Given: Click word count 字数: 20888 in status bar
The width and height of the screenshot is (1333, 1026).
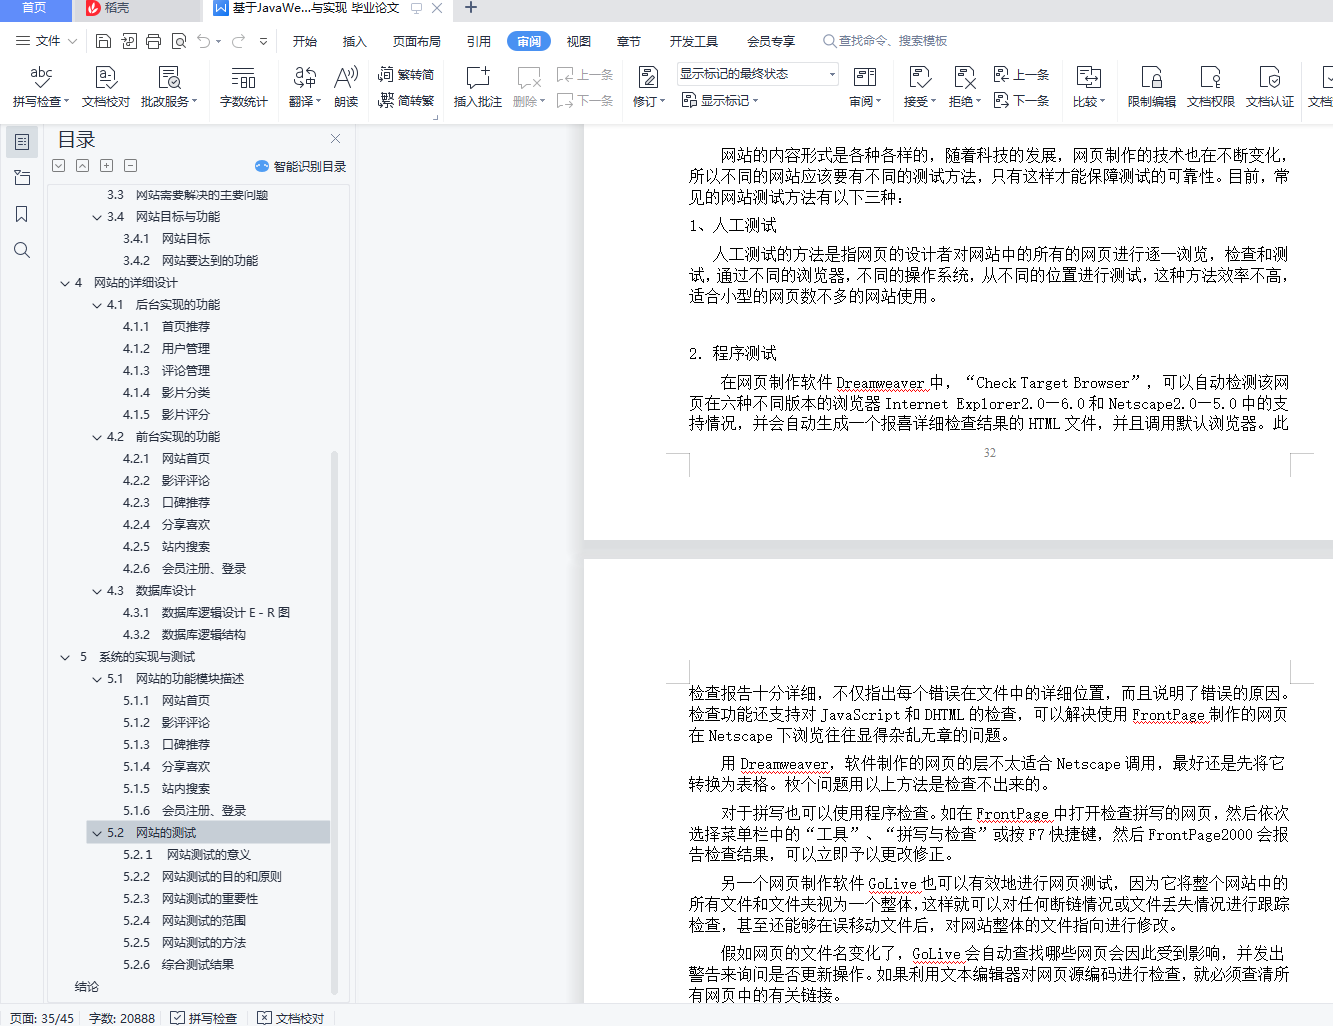Looking at the screenshot, I should (x=122, y=1018).
